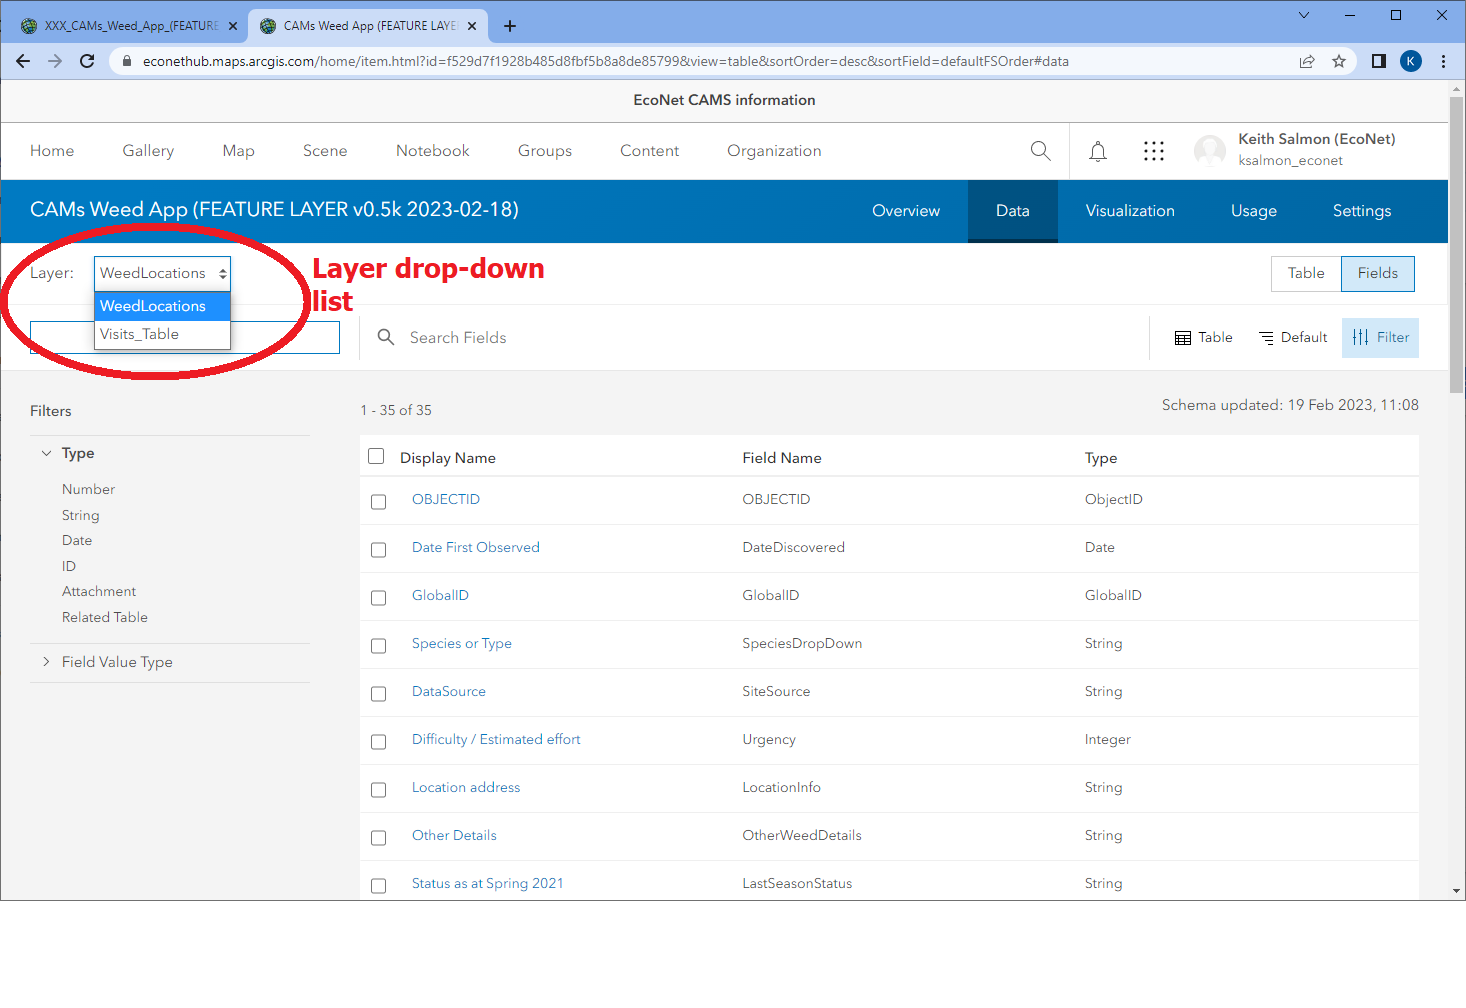Switch to Table view toggle button

click(x=1306, y=273)
